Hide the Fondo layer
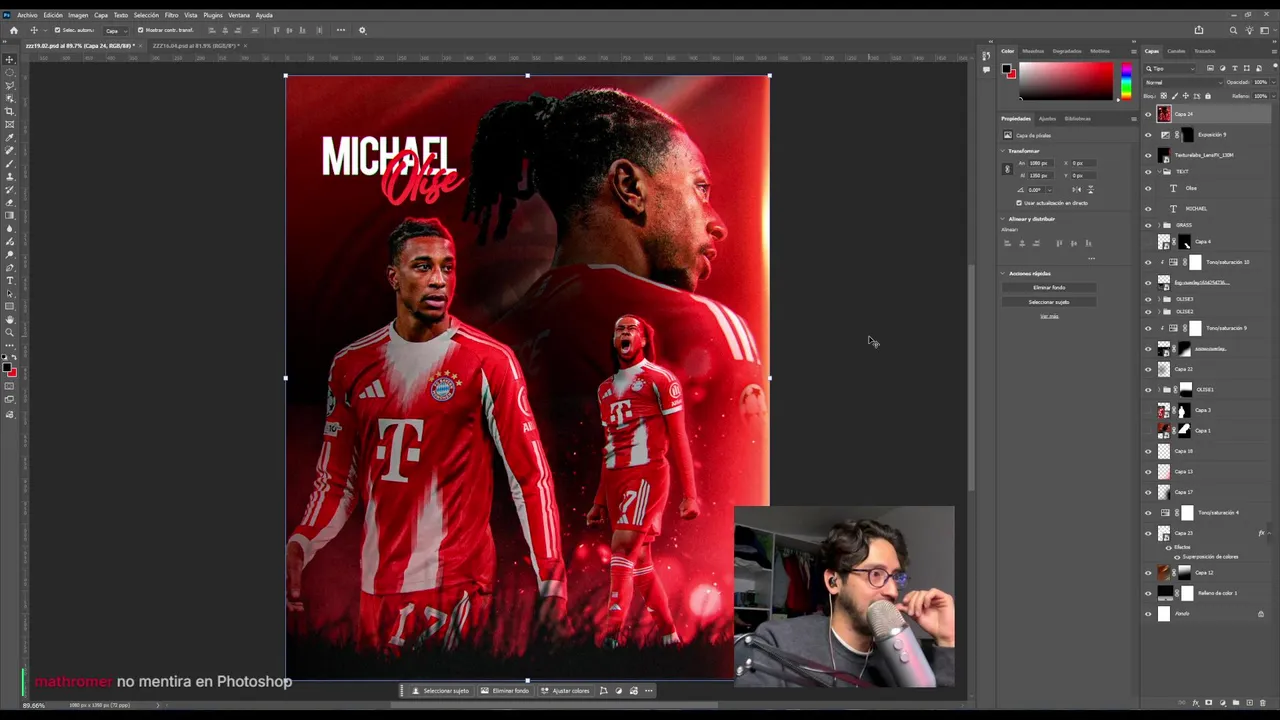The height and width of the screenshot is (720, 1280). (x=1148, y=614)
